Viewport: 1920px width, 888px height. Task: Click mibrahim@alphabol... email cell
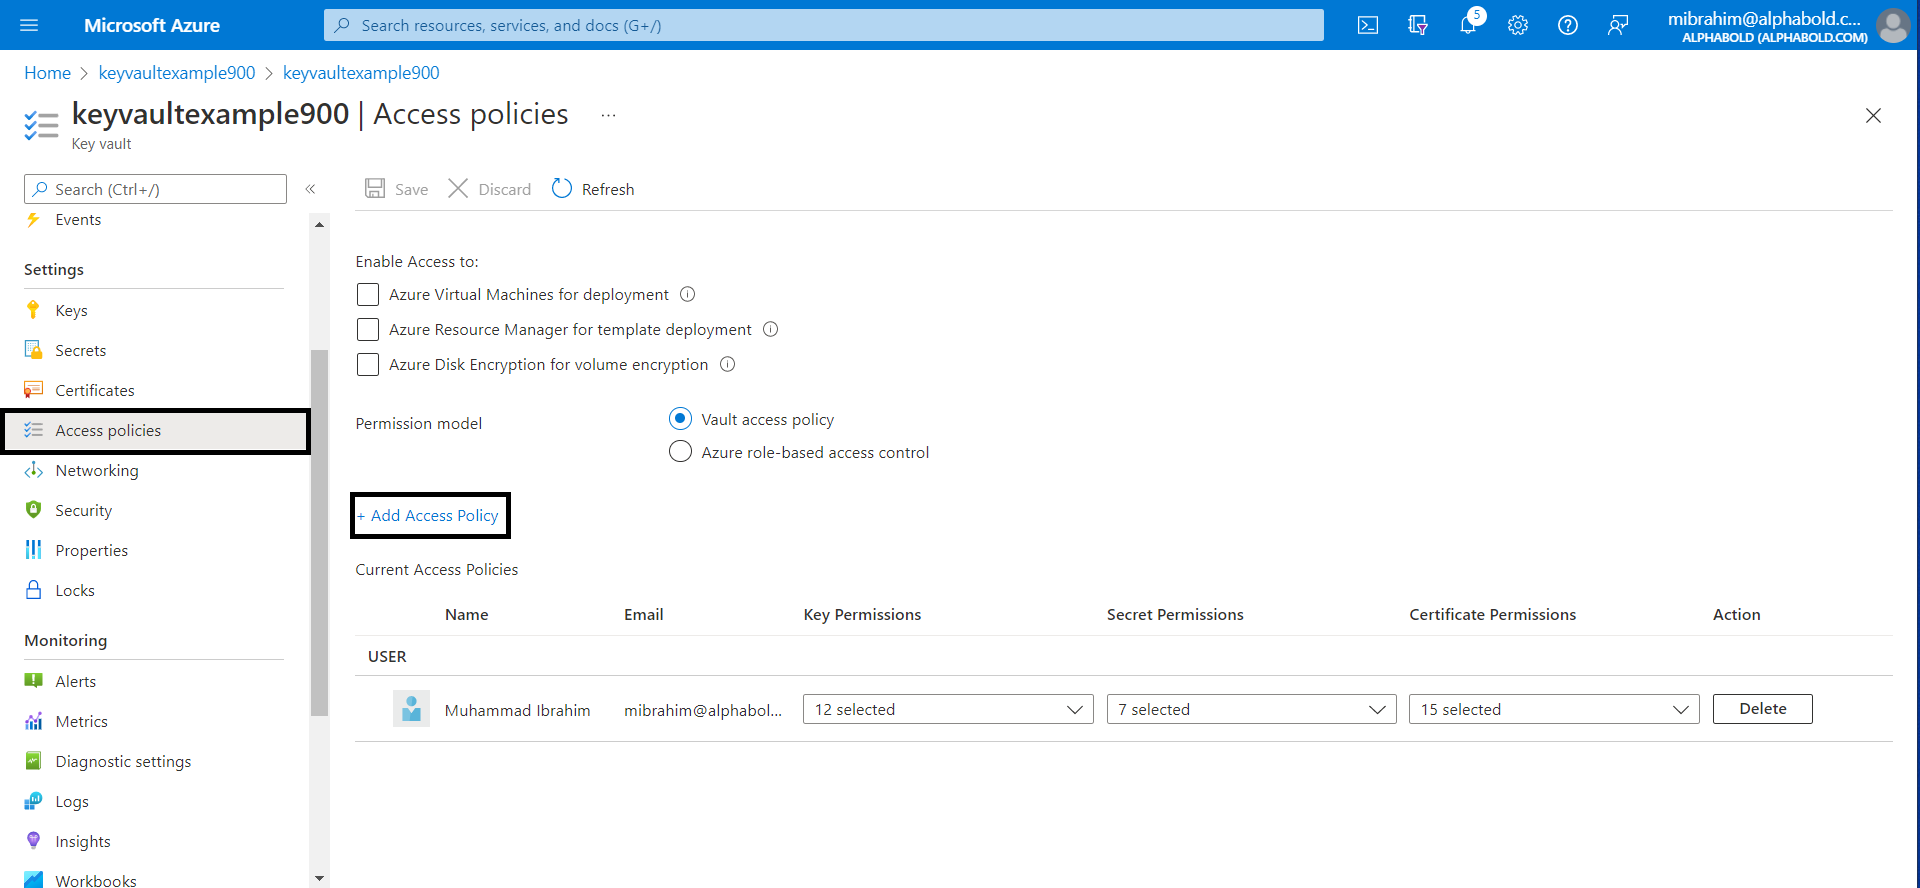(703, 710)
